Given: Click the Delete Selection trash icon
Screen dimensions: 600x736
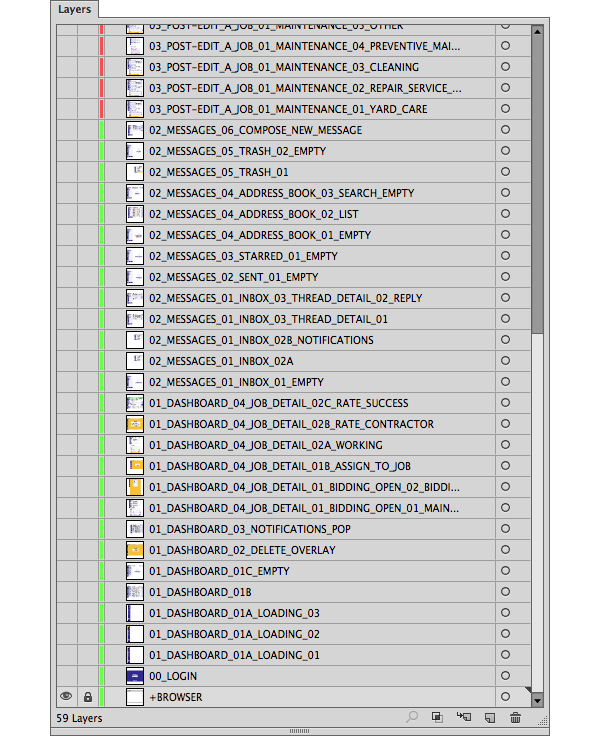Looking at the screenshot, I should click(x=515, y=717).
